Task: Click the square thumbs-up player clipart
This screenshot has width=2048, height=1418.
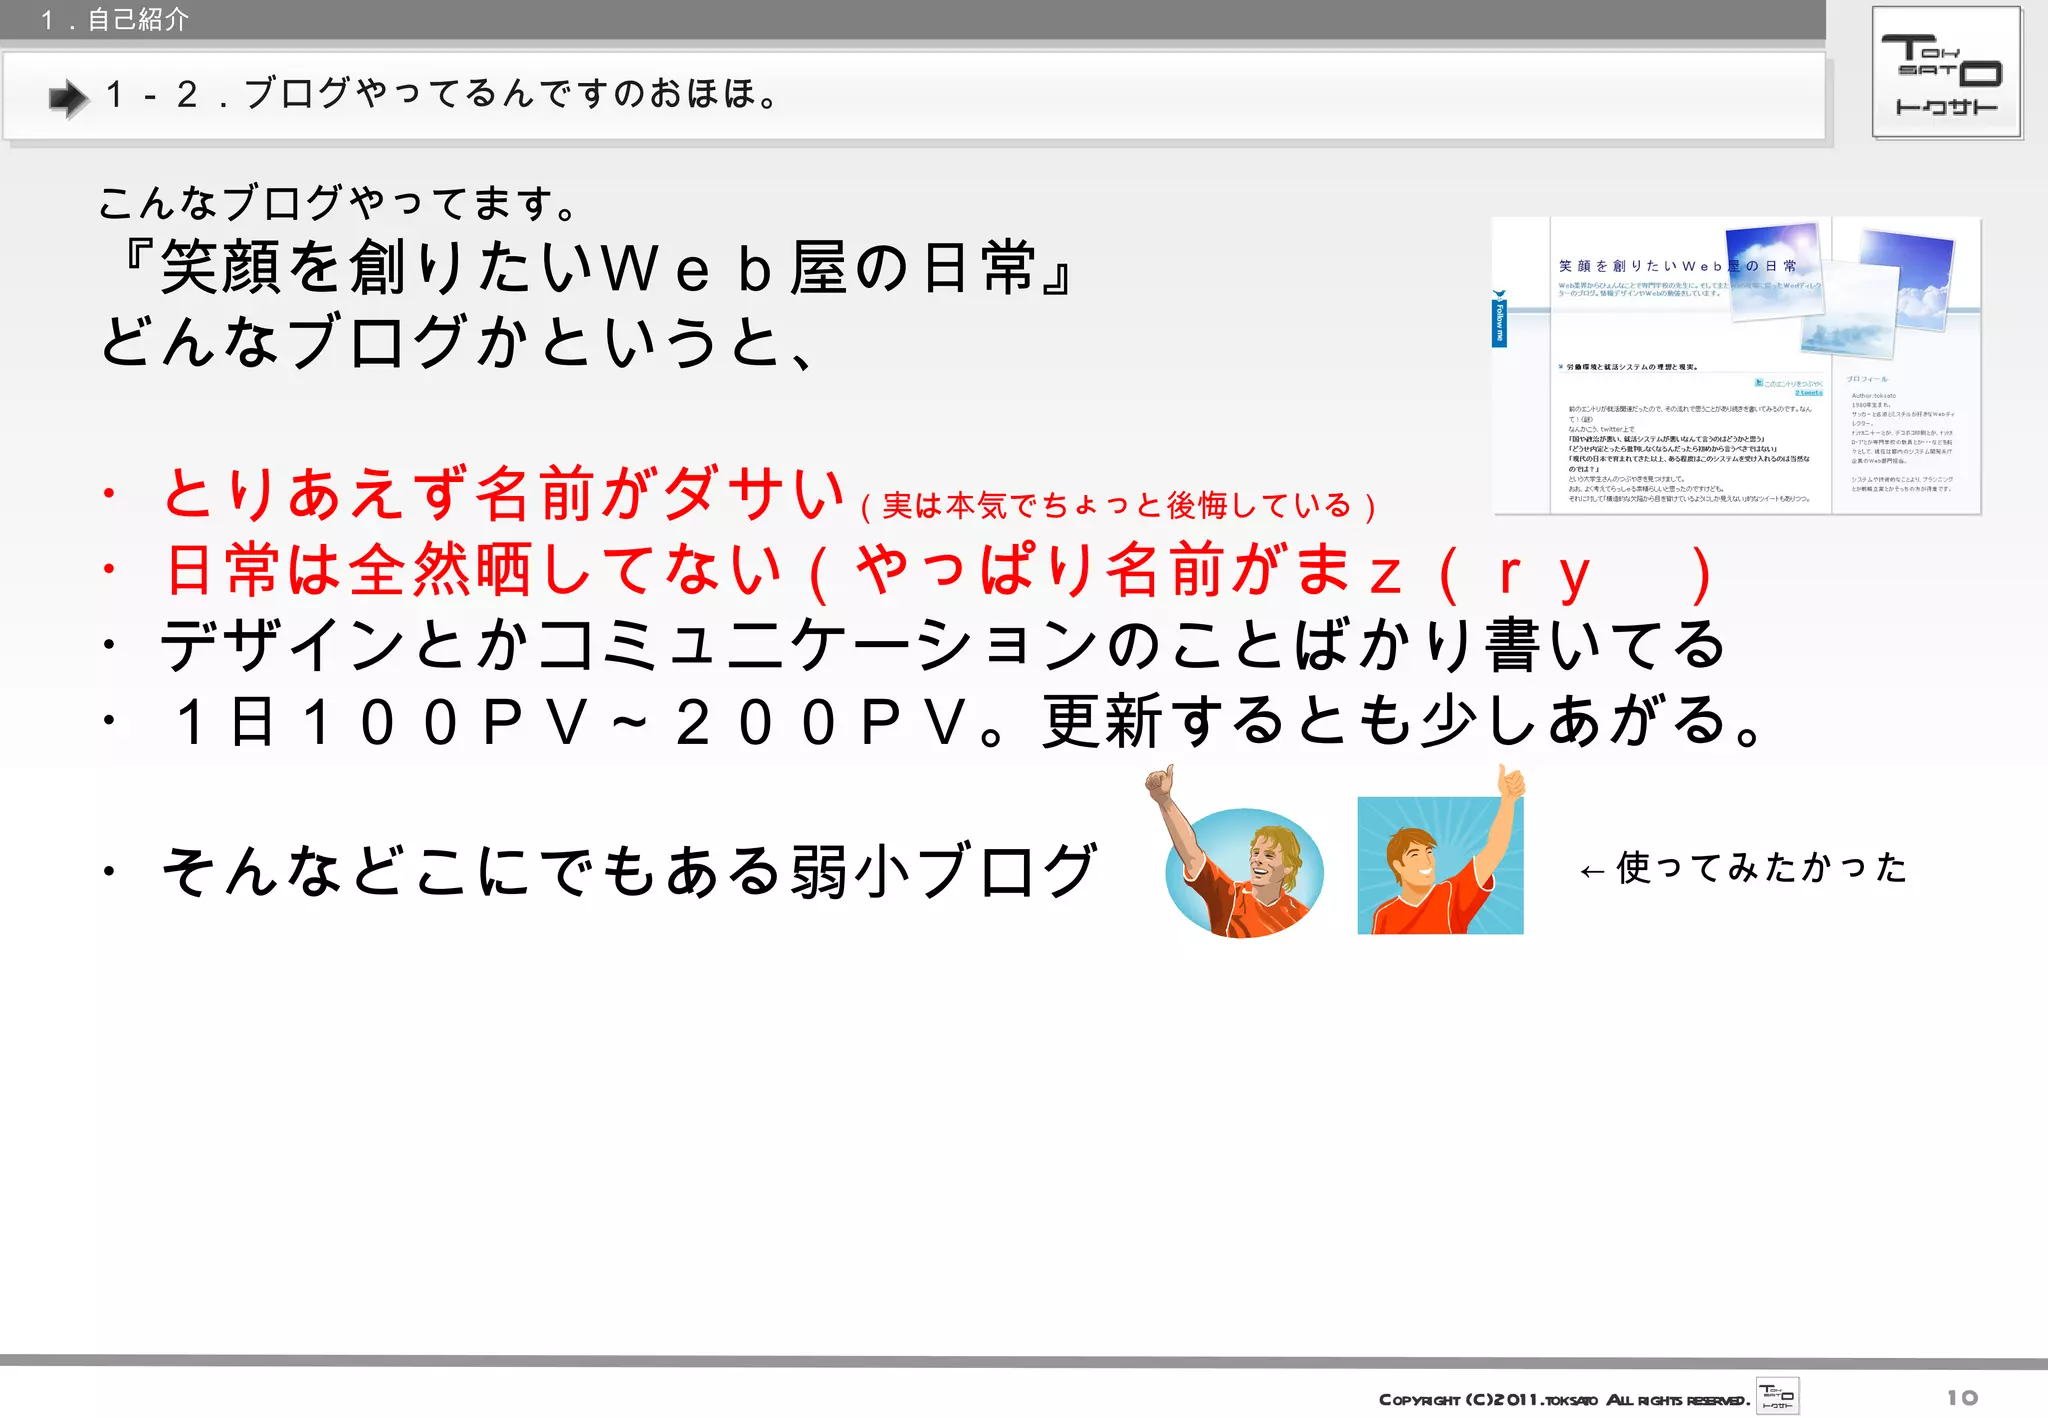Action: [x=1441, y=851]
